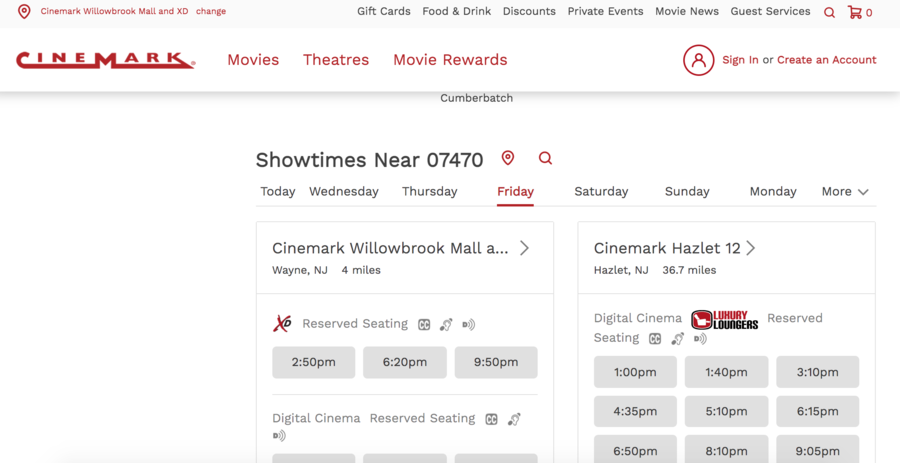Click closed caption icon in the Hazlet 12 row

pos(655,339)
